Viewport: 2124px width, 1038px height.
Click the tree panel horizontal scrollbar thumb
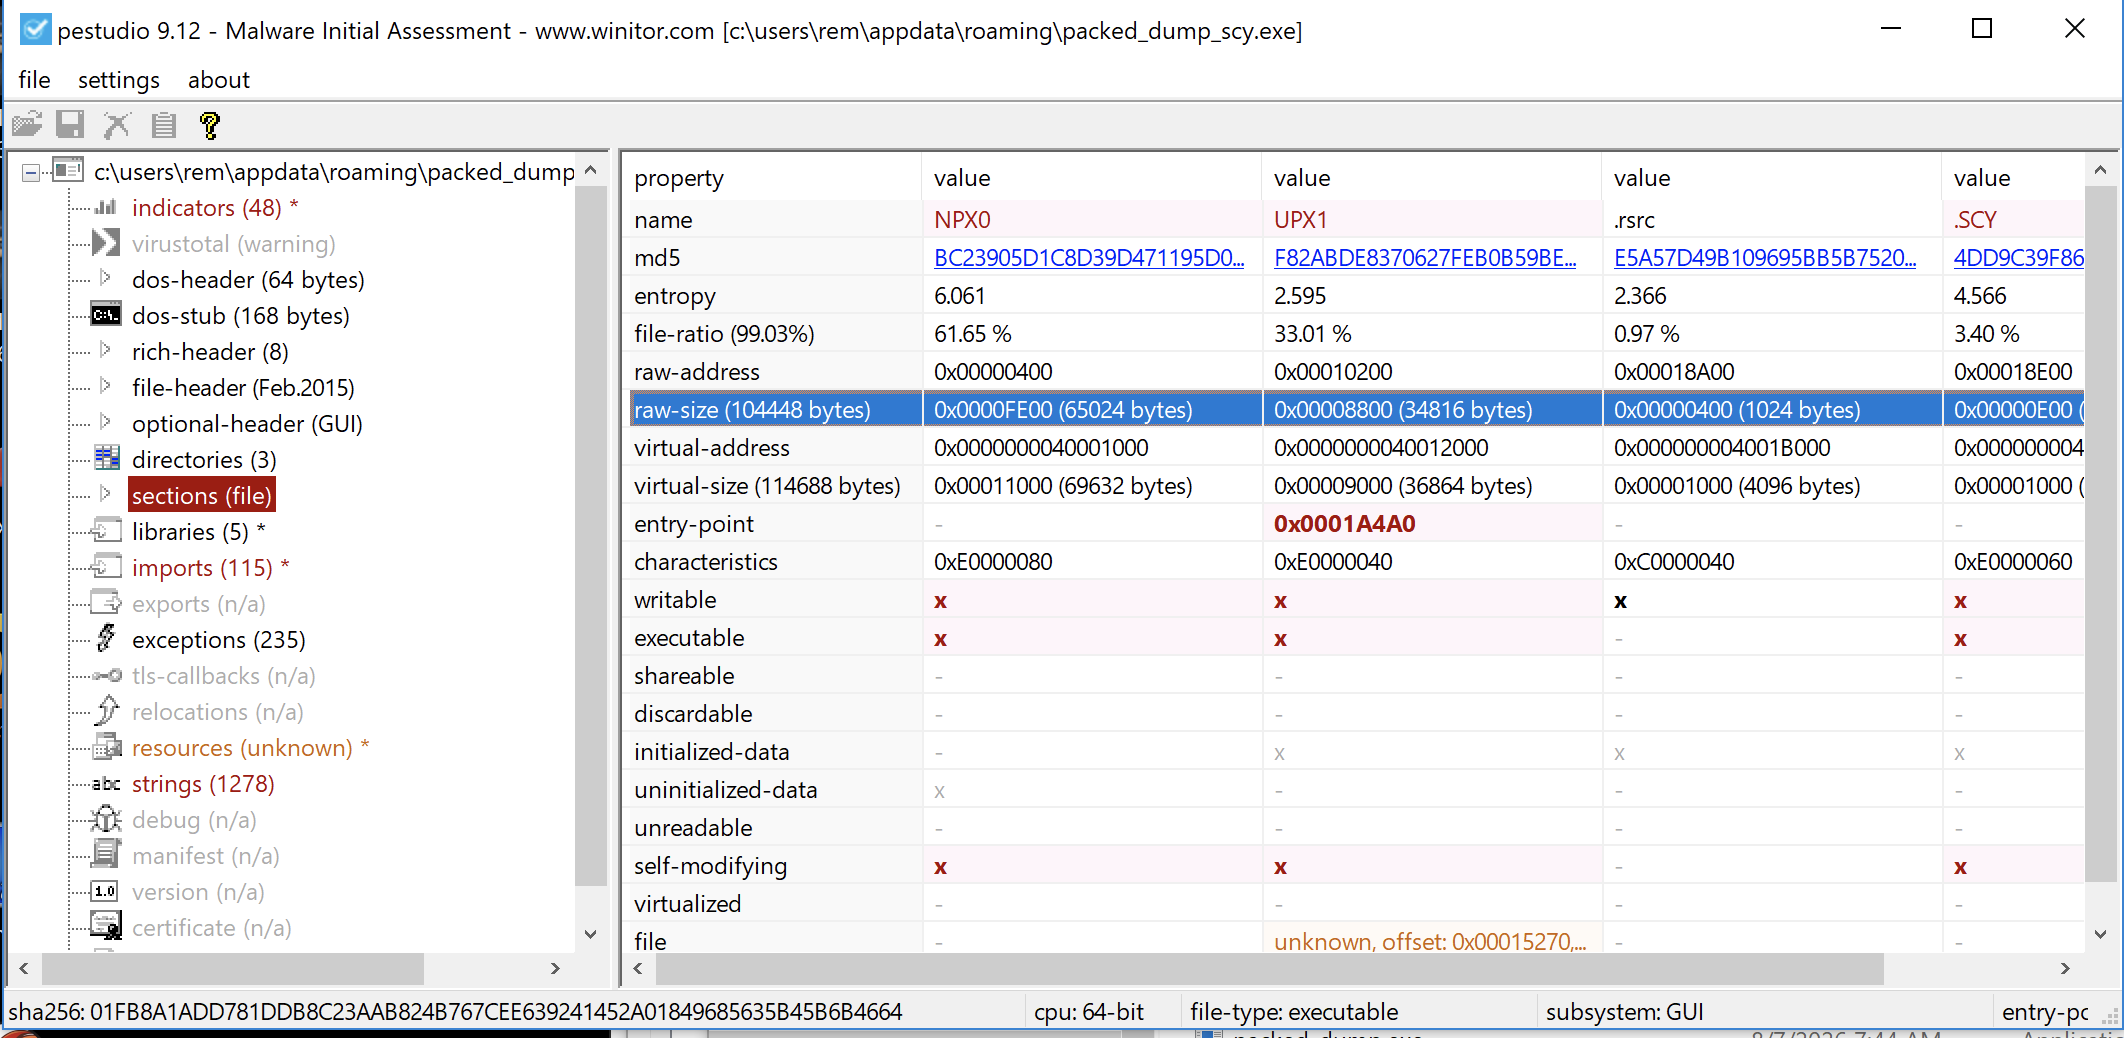coord(233,968)
